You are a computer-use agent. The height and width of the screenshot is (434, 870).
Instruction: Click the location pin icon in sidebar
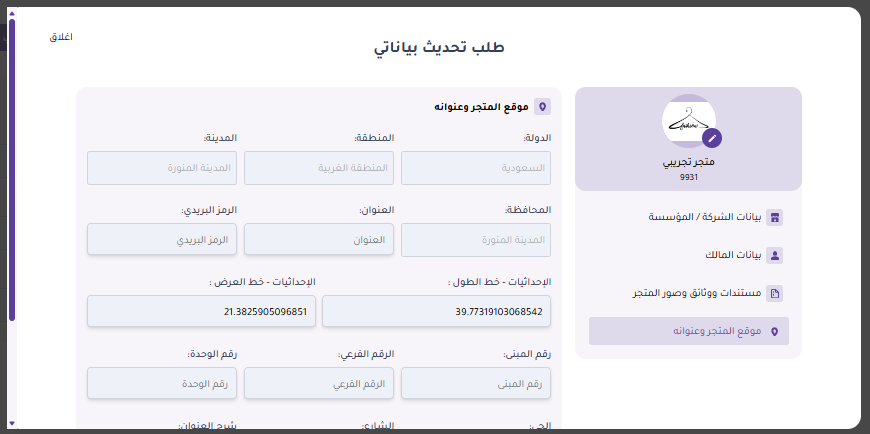click(774, 331)
